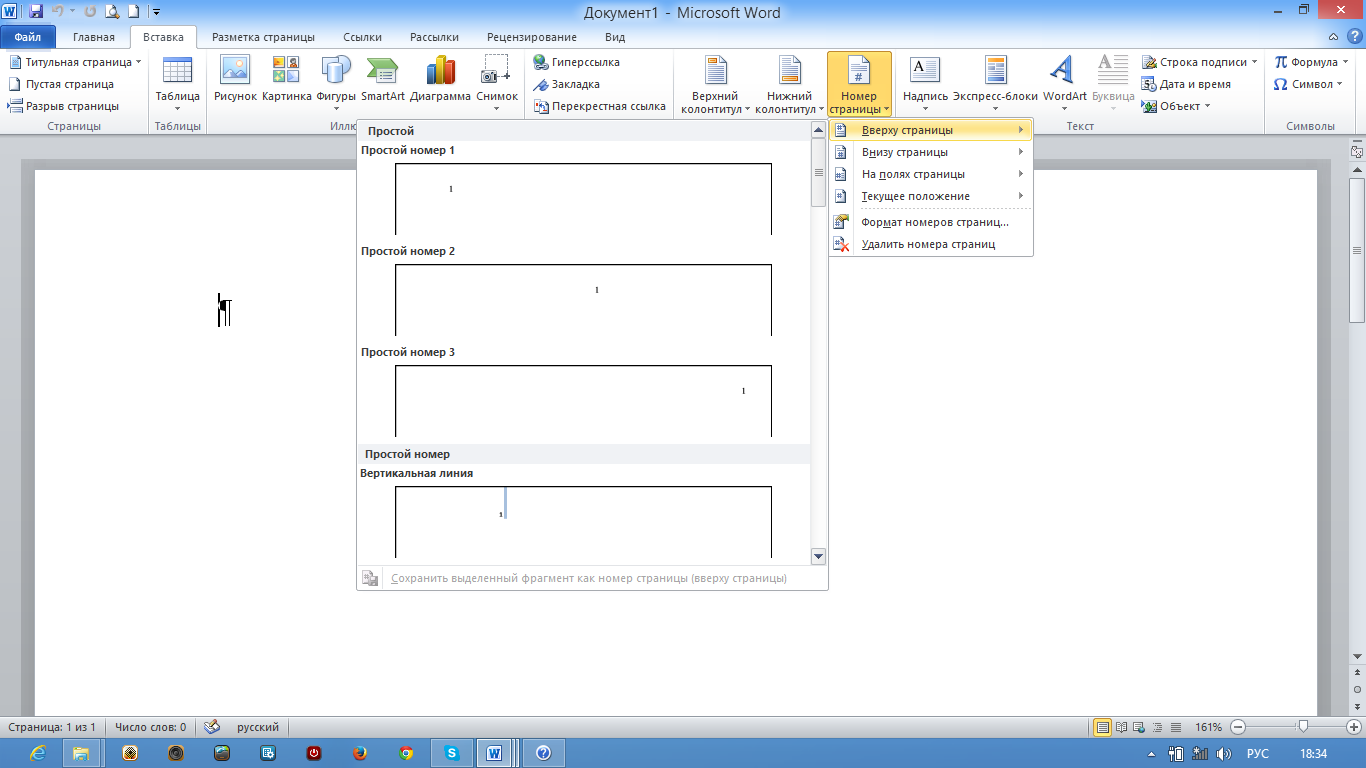
Task: Open Картинка clip art tool
Action: pos(287,80)
